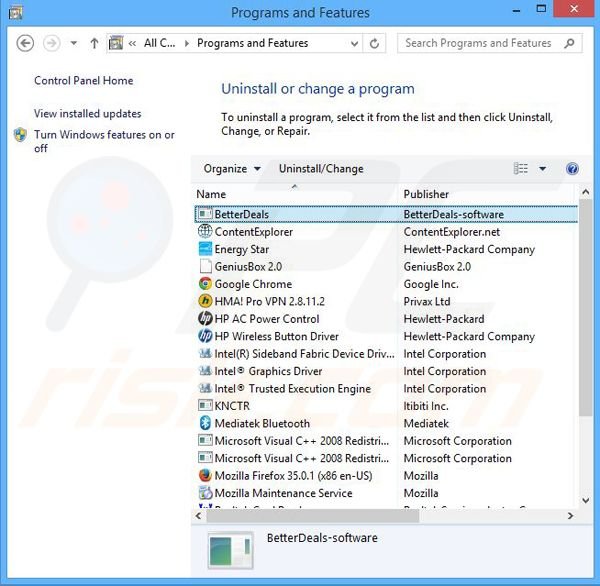Viewport: 600px width, 586px height.
Task: Select the Mediatek publisher cell
Action: coord(426,423)
